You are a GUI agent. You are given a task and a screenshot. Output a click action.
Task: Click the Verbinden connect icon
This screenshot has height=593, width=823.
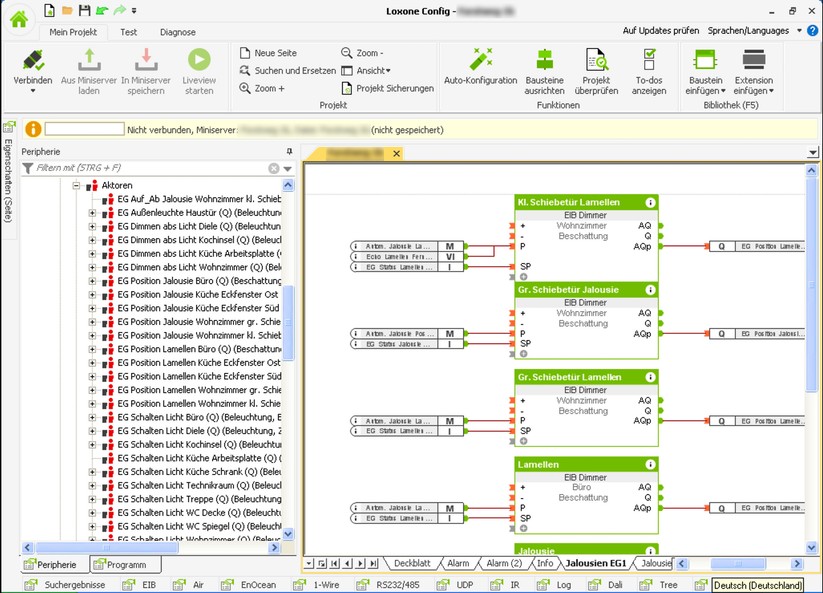tap(33, 60)
